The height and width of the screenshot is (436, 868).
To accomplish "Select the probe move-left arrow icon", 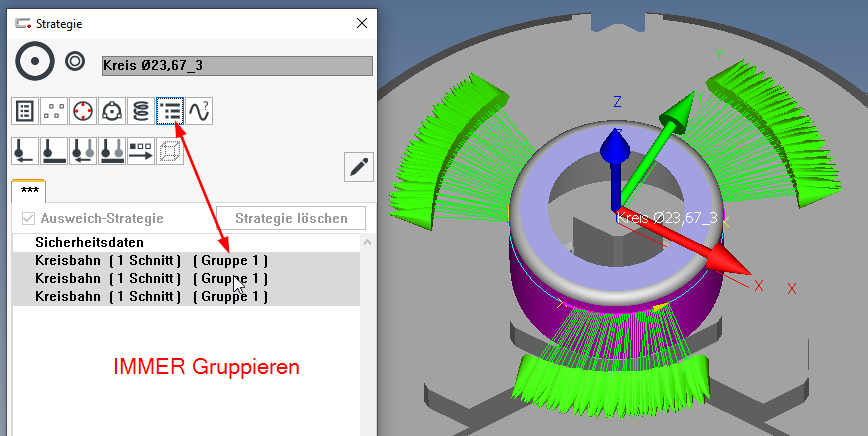I will coord(25,151).
